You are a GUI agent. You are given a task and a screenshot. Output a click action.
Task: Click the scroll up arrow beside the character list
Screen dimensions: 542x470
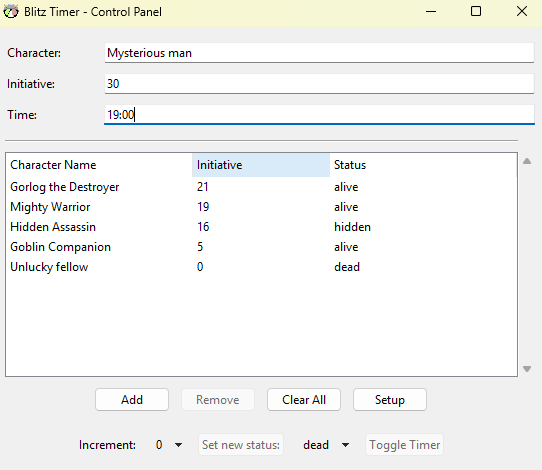click(x=527, y=161)
